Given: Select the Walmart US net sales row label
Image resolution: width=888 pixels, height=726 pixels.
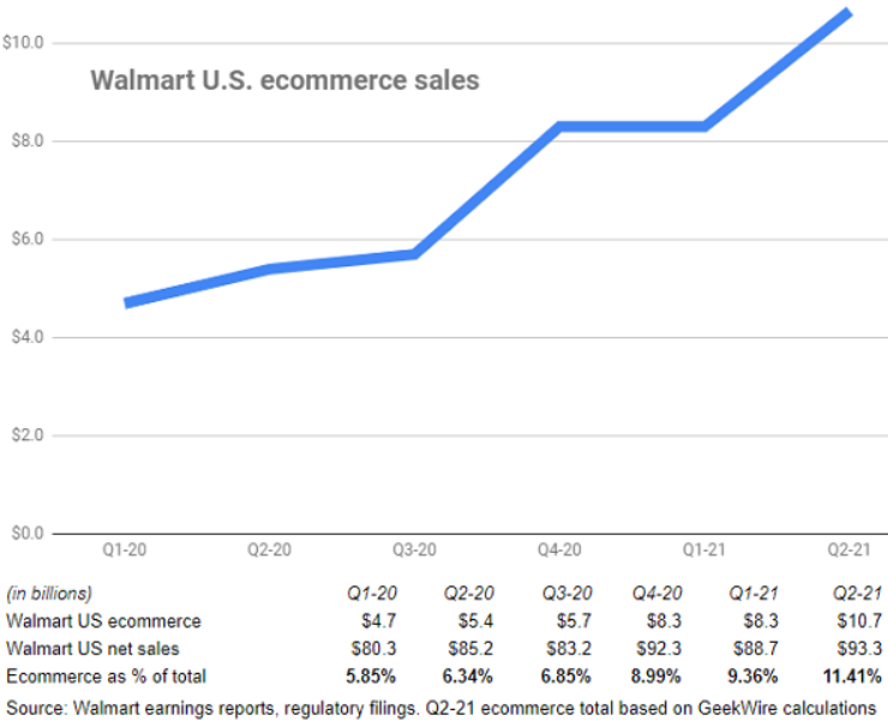Looking at the screenshot, I should click(x=99, y=648).
